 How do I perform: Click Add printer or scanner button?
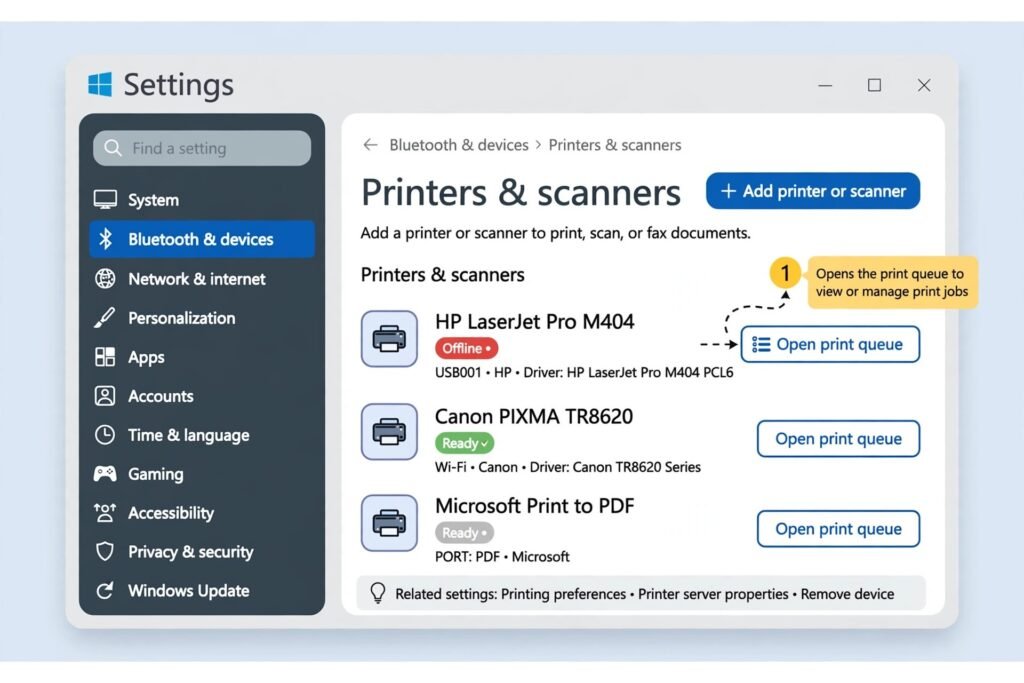click(x=813, y=191)
